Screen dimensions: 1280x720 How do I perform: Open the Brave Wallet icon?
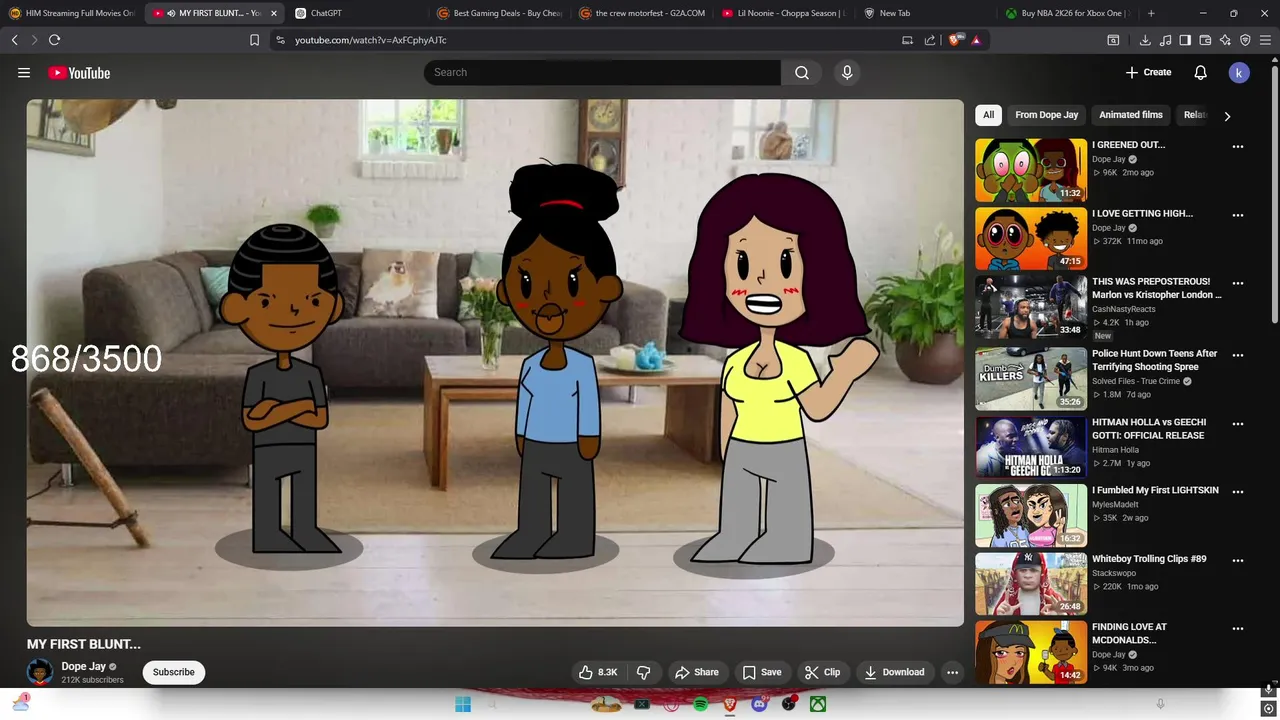[1205, 40]
